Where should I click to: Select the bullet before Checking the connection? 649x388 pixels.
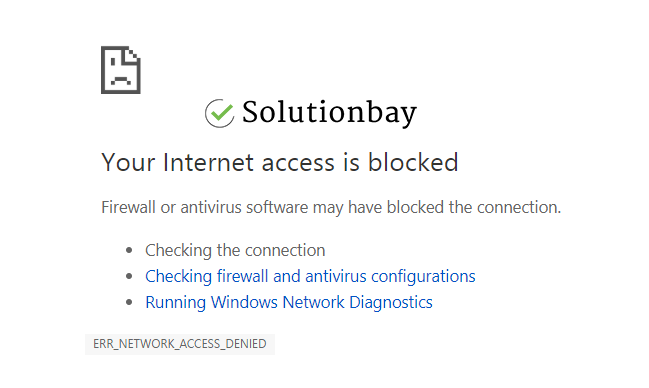pos(129,250)
